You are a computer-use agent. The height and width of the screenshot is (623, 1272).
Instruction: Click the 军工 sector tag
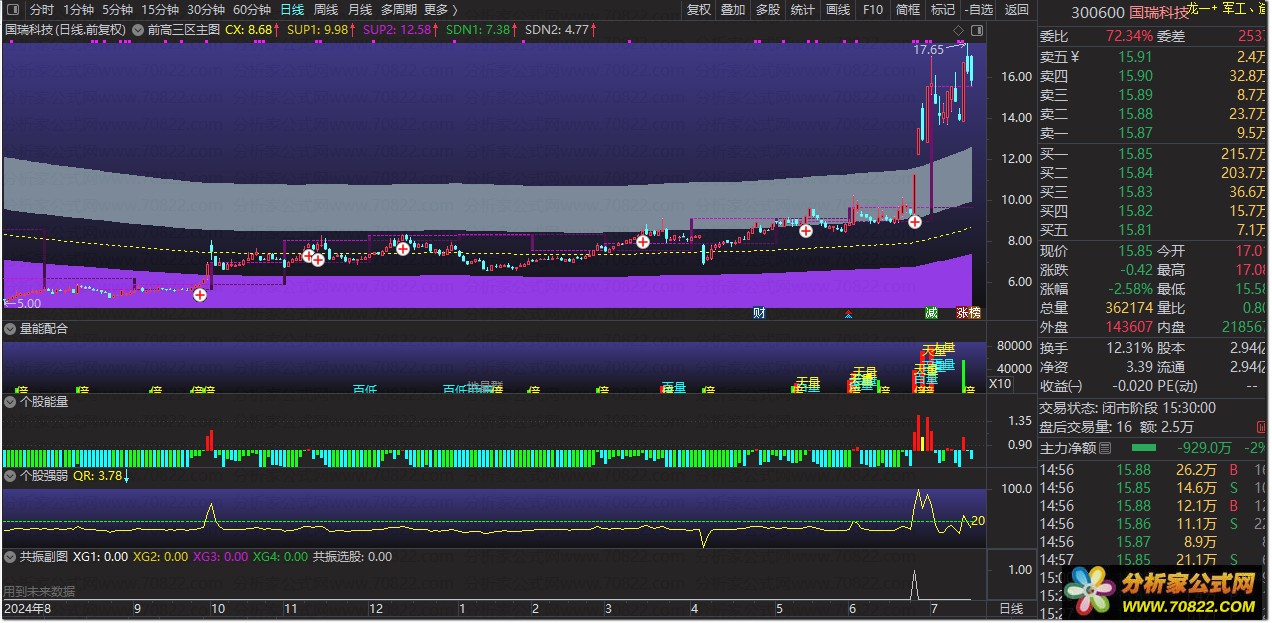click(1236, 8)
